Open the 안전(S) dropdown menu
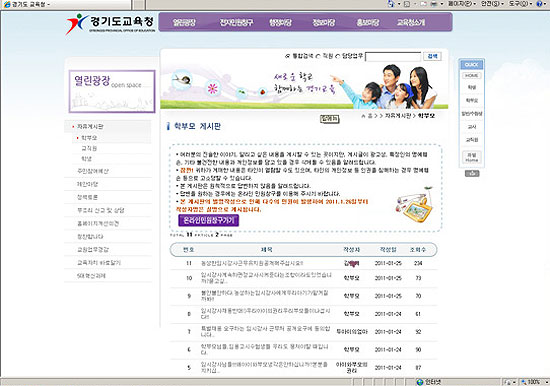 point(492,4)
